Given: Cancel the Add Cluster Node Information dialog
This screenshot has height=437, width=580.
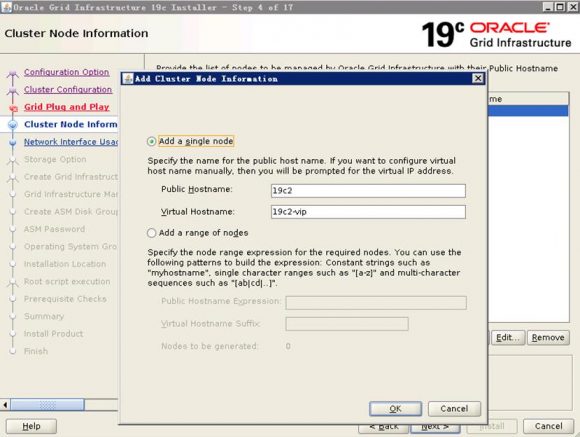Looking at the screenshot, I should pyautogui.click(x=454, y=409).
